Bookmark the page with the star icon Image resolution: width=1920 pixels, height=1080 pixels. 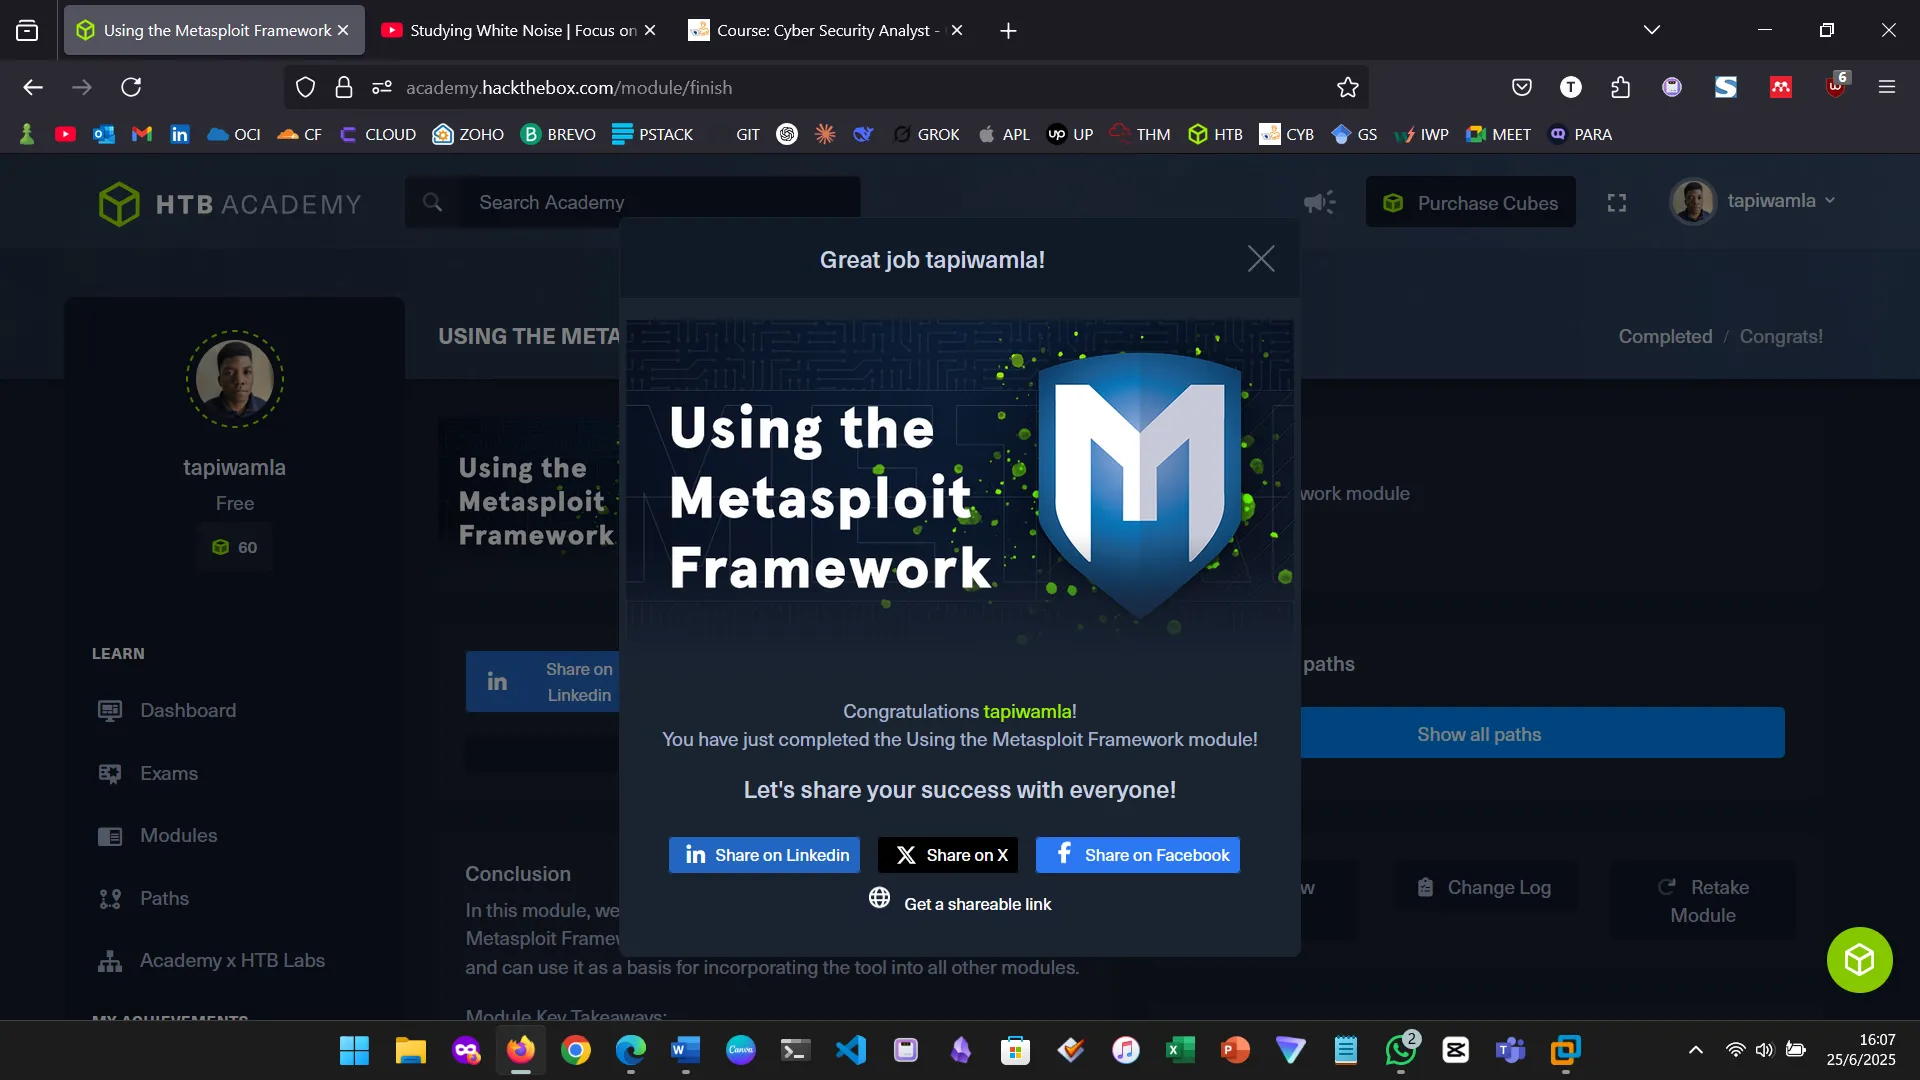click(x=1346, y=87)
